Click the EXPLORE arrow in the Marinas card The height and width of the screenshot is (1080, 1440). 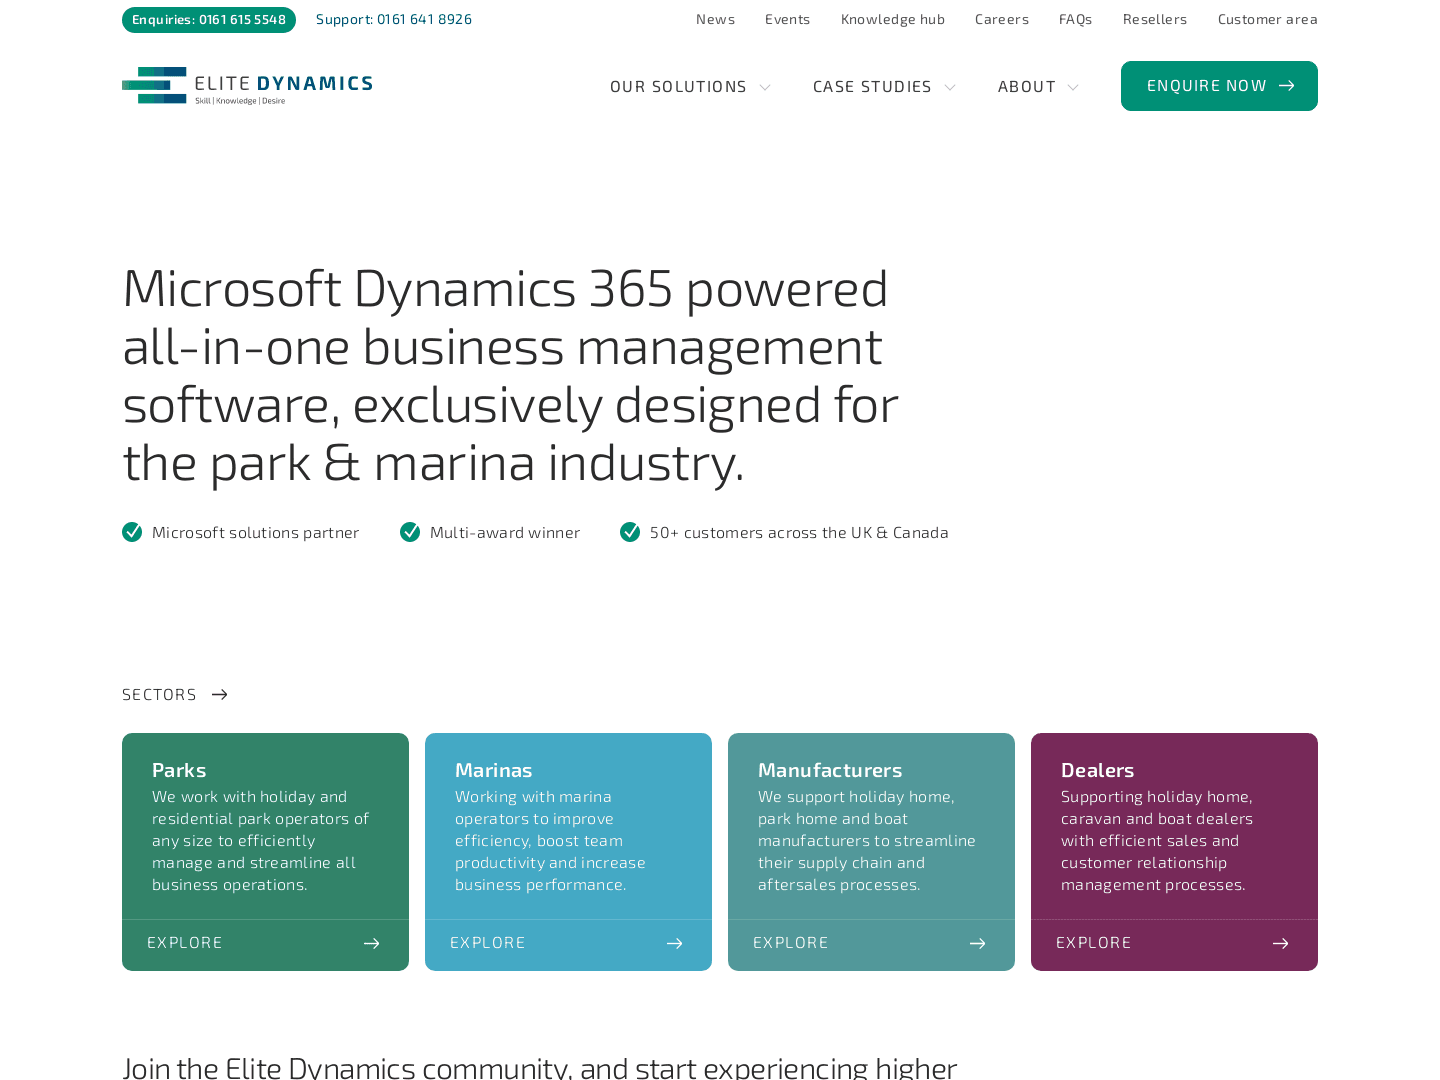pyautogui.click(x=674, y=942)
